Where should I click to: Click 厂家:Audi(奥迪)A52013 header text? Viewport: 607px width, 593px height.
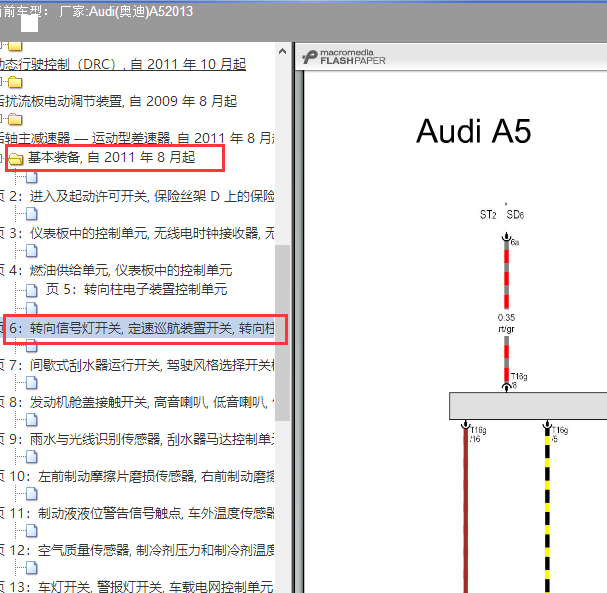126,11
